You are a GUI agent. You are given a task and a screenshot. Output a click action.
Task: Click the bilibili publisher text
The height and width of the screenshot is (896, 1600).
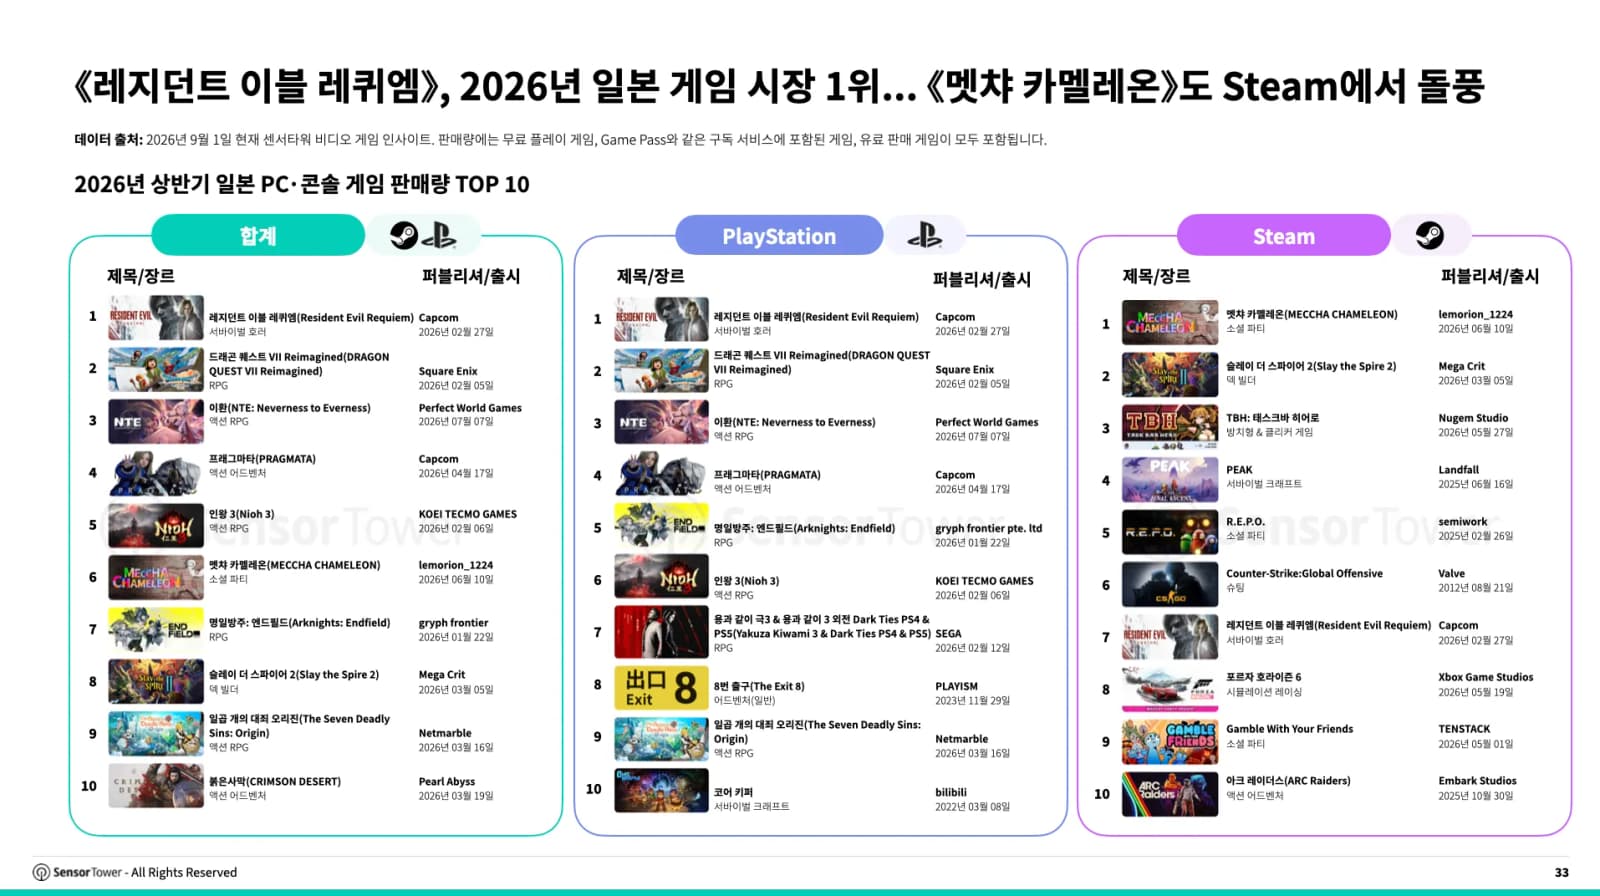(x=951, y=792)
